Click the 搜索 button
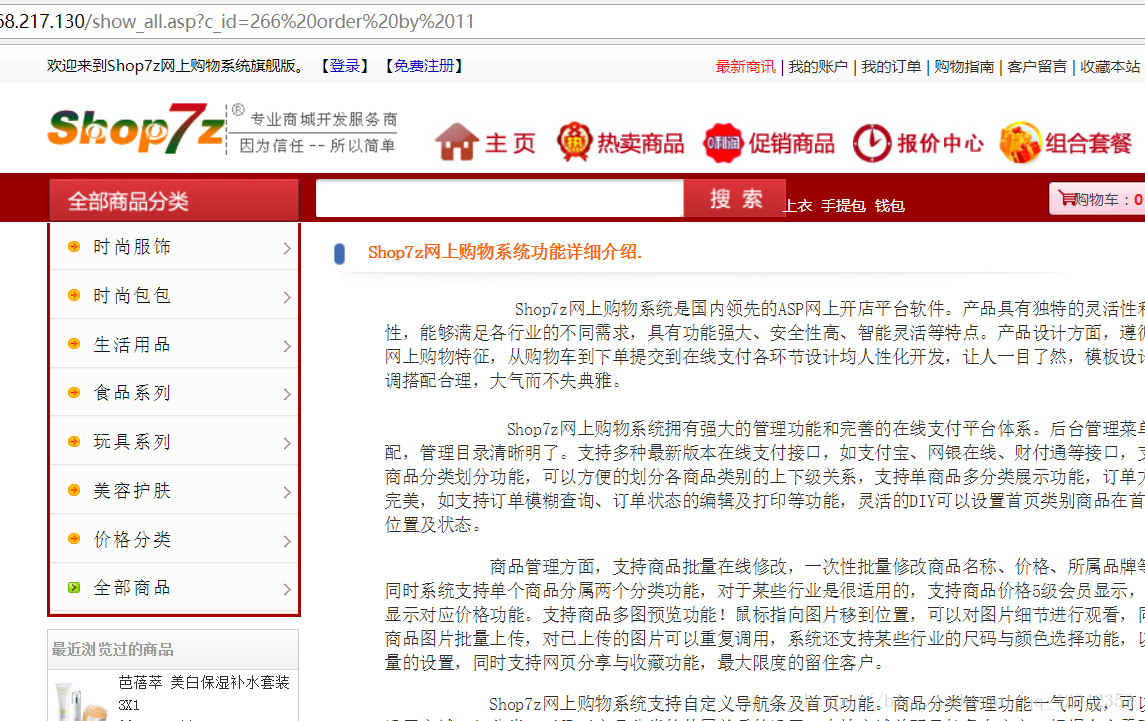Screen dimensions: 1145x721 click(735, 198)
